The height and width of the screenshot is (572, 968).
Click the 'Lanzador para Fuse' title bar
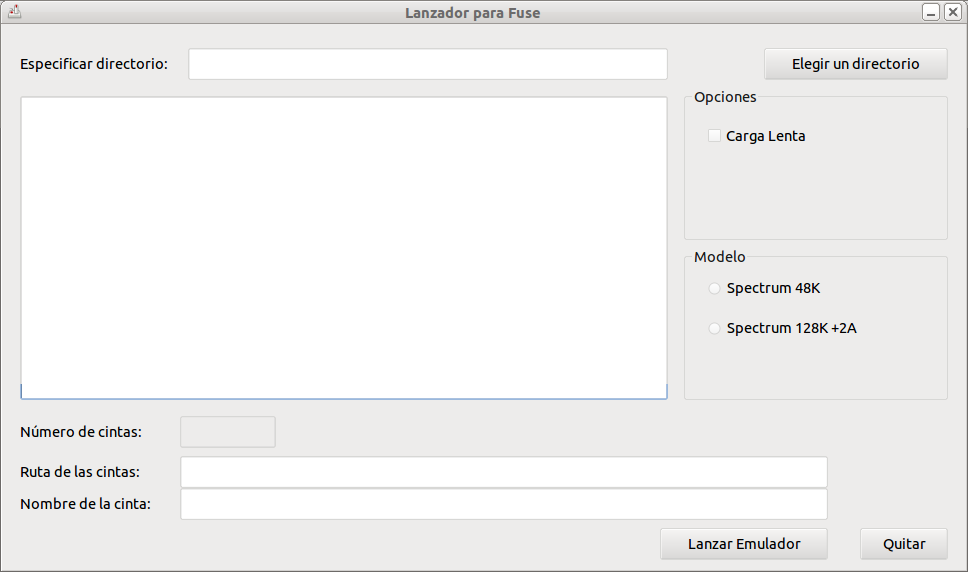tap(472, 12)
